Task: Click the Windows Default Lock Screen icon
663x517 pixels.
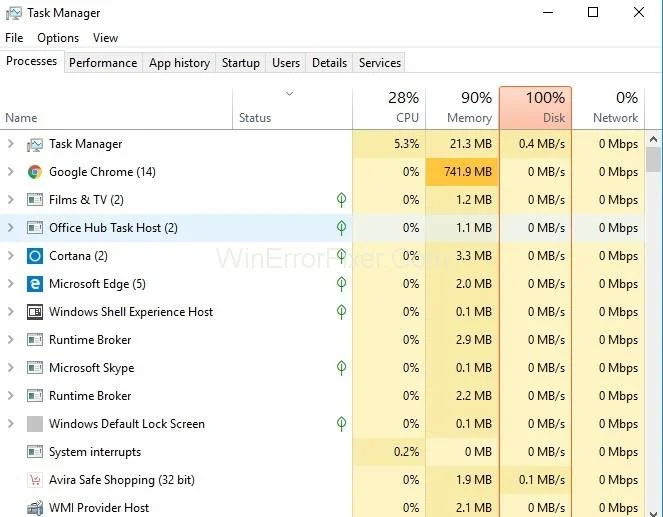Action: 35,424
